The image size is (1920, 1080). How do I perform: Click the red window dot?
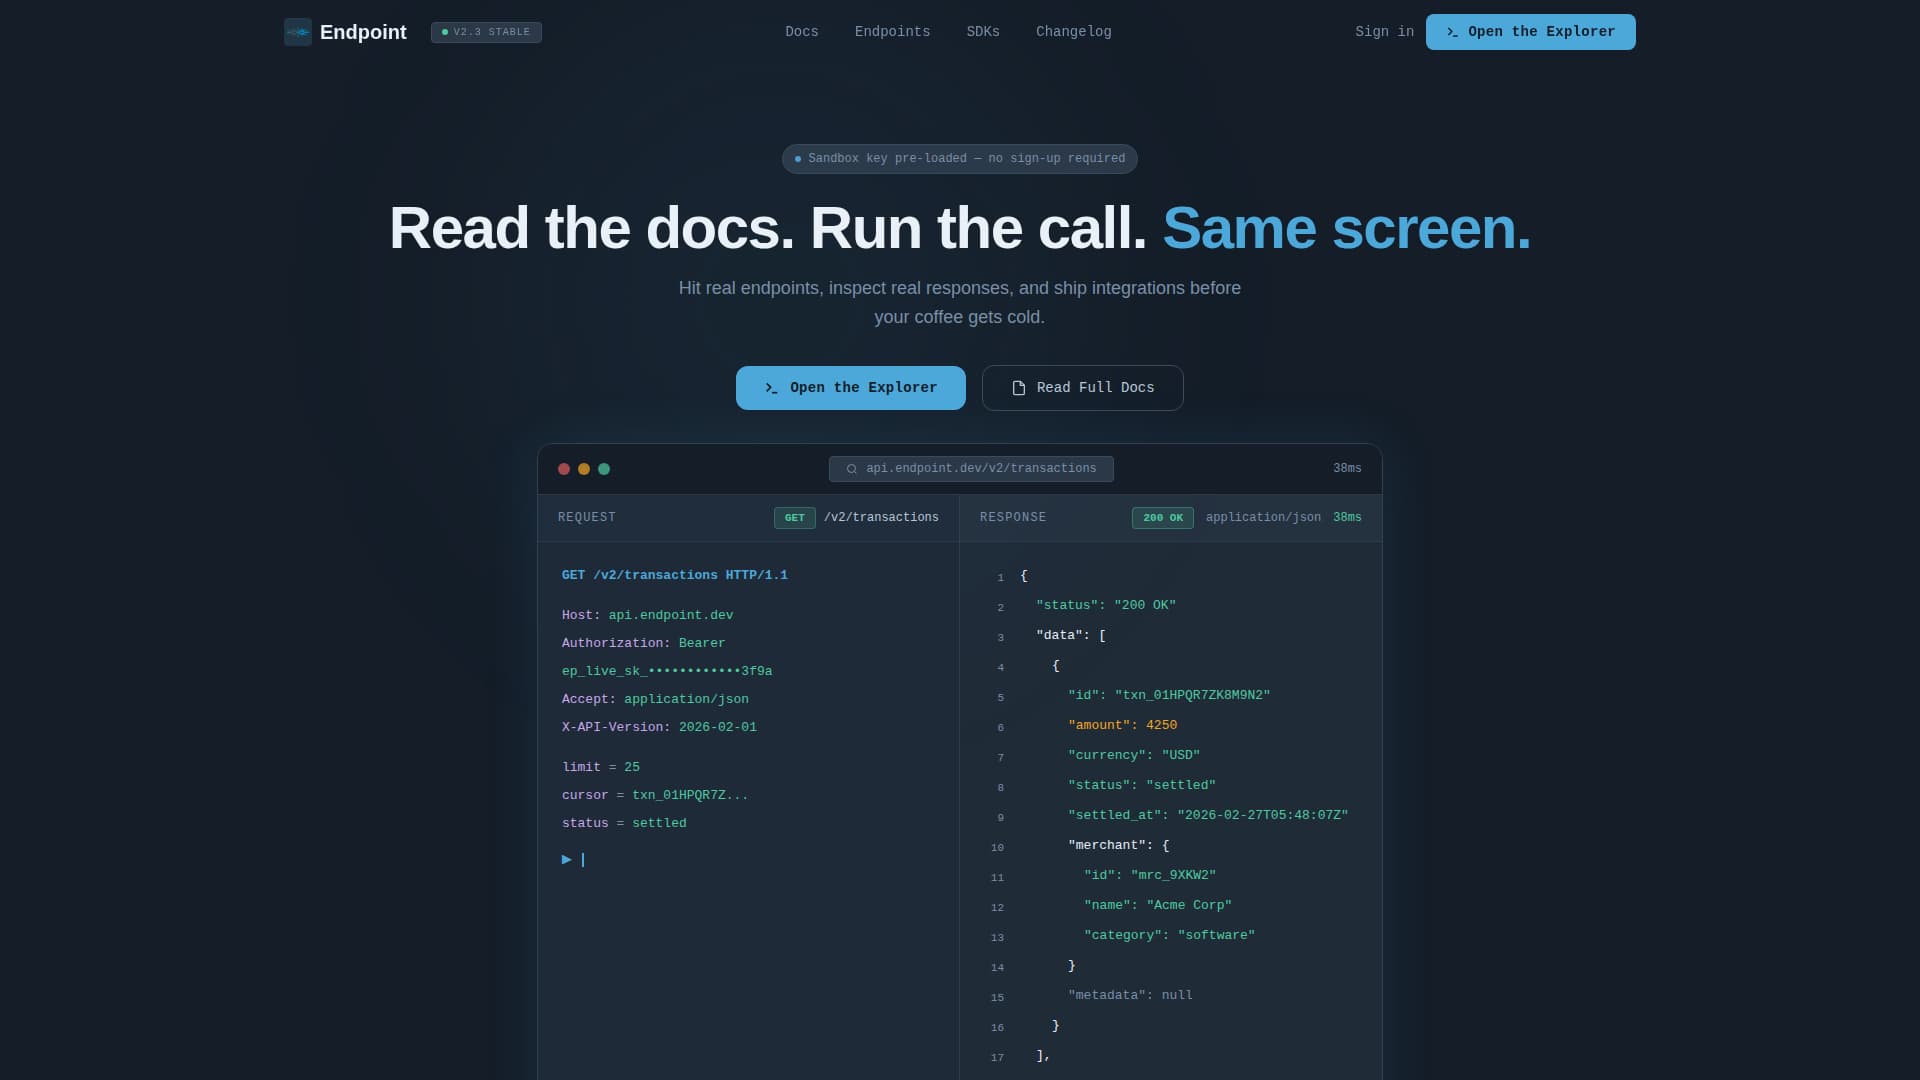click(x=564, y=469)
